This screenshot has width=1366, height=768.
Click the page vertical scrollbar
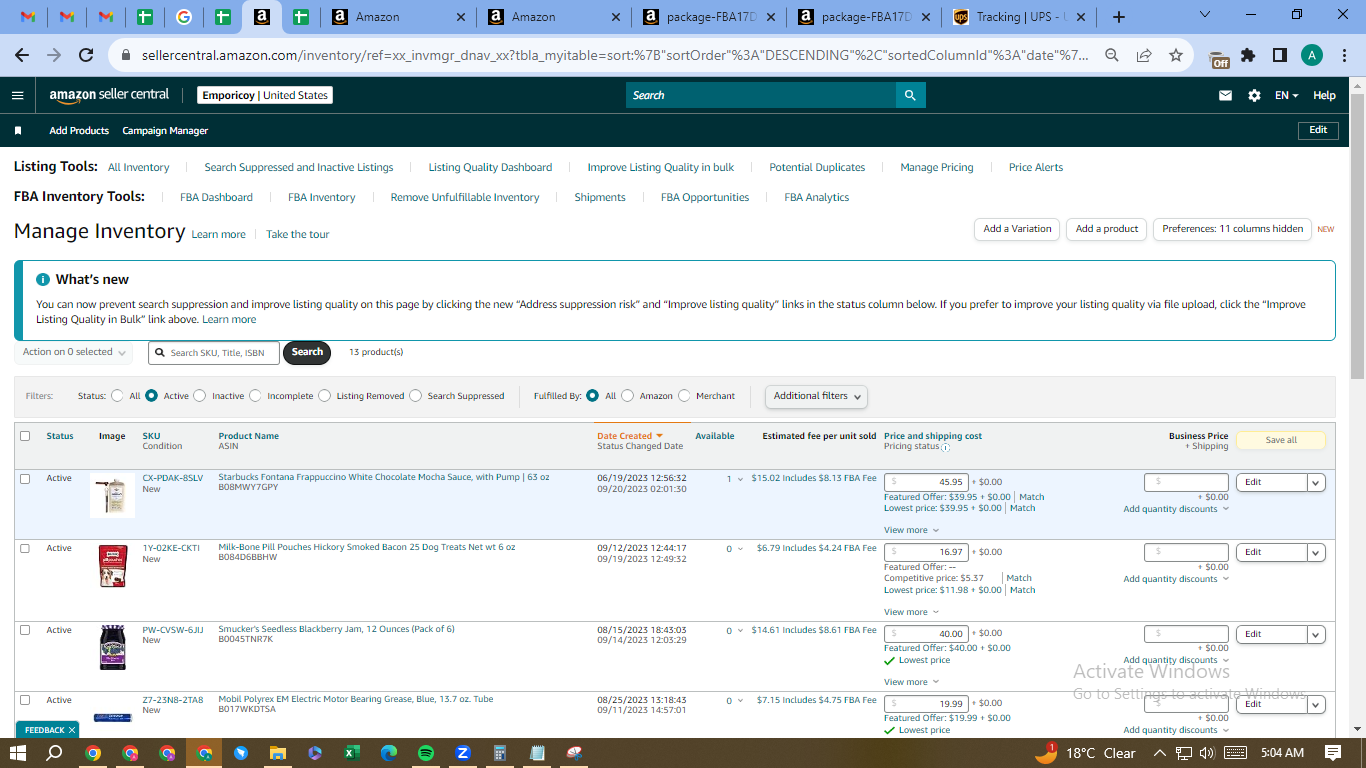click(1357, 237)
